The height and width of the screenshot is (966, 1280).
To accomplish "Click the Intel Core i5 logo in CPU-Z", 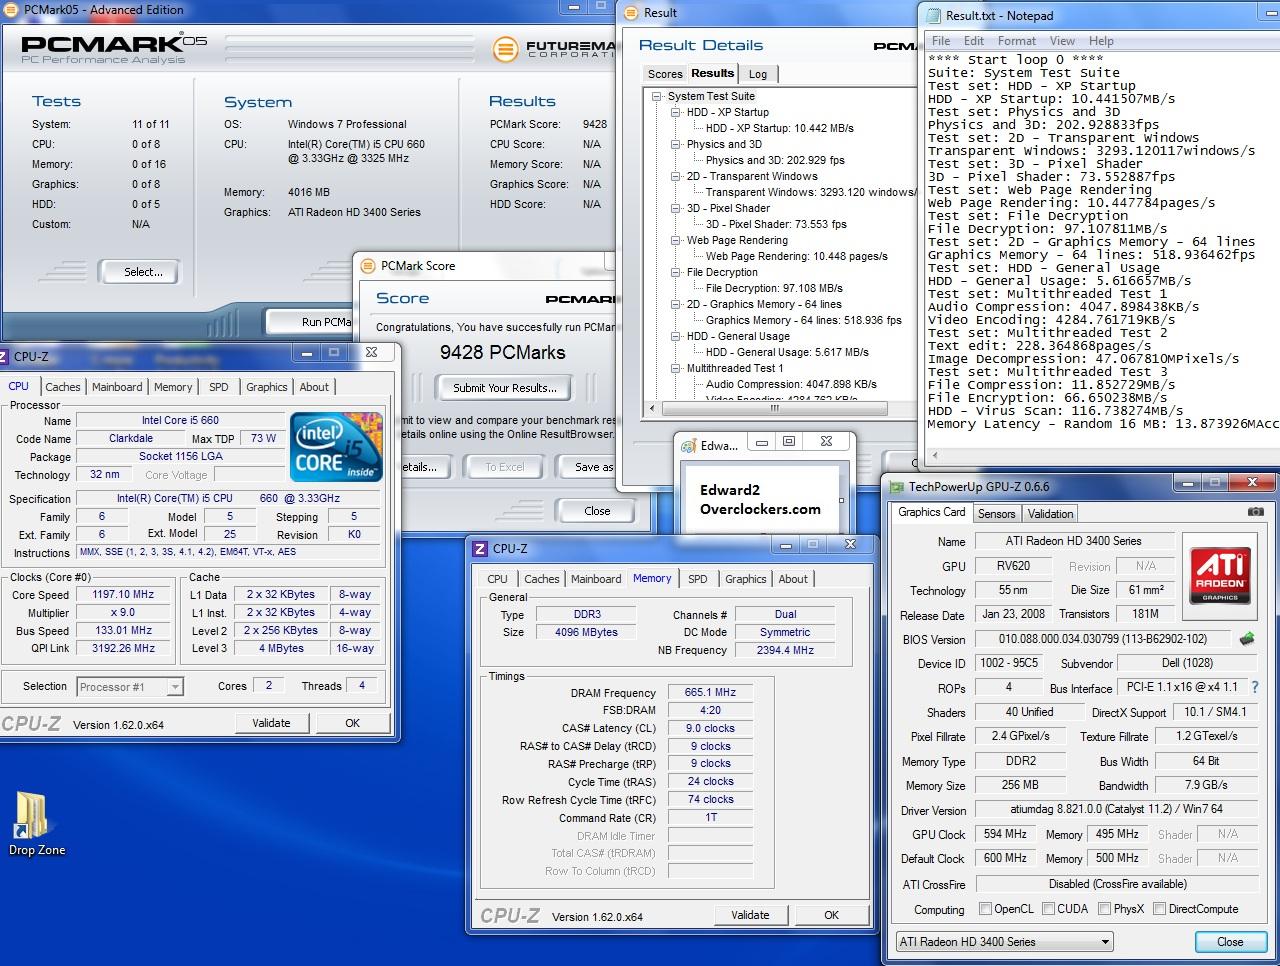I will click(x=337, y=446).
